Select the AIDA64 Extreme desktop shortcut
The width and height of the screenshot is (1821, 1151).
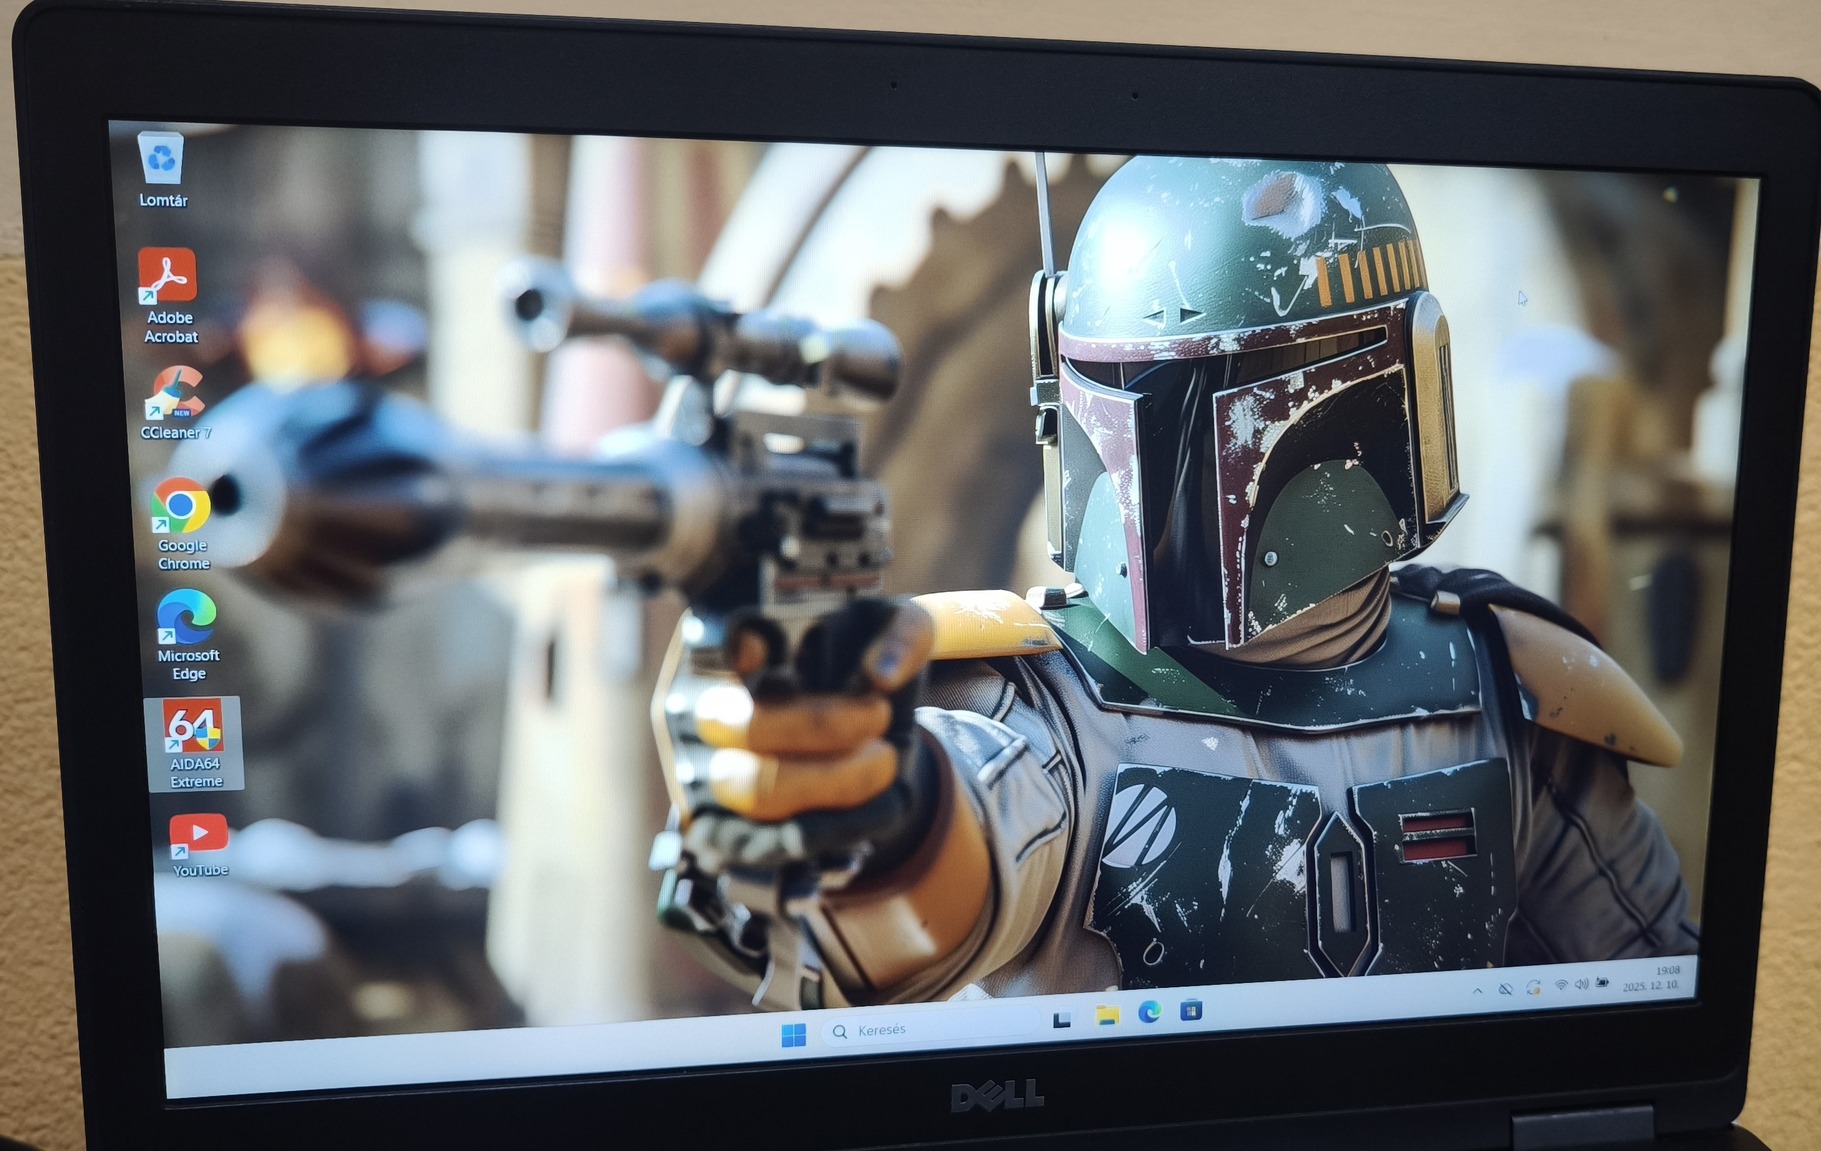tap(194, 744)
